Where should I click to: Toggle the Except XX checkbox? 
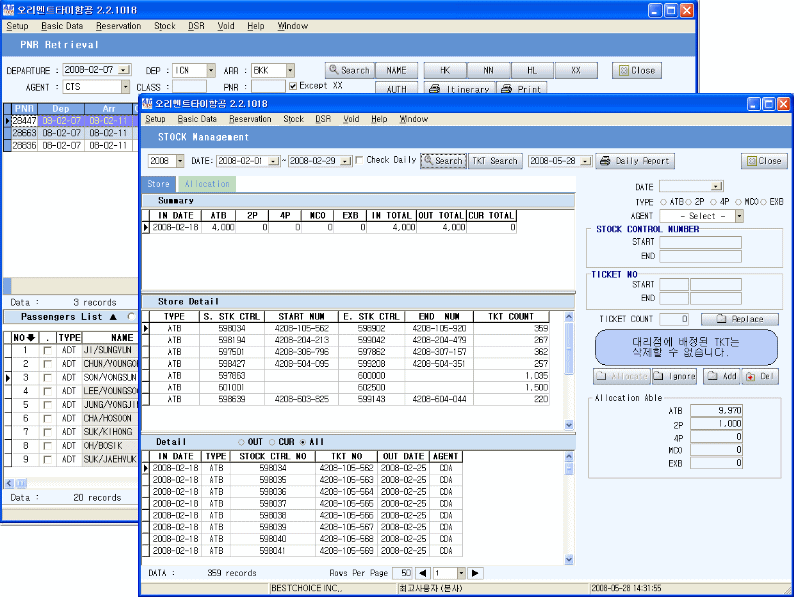pos(293,86)
